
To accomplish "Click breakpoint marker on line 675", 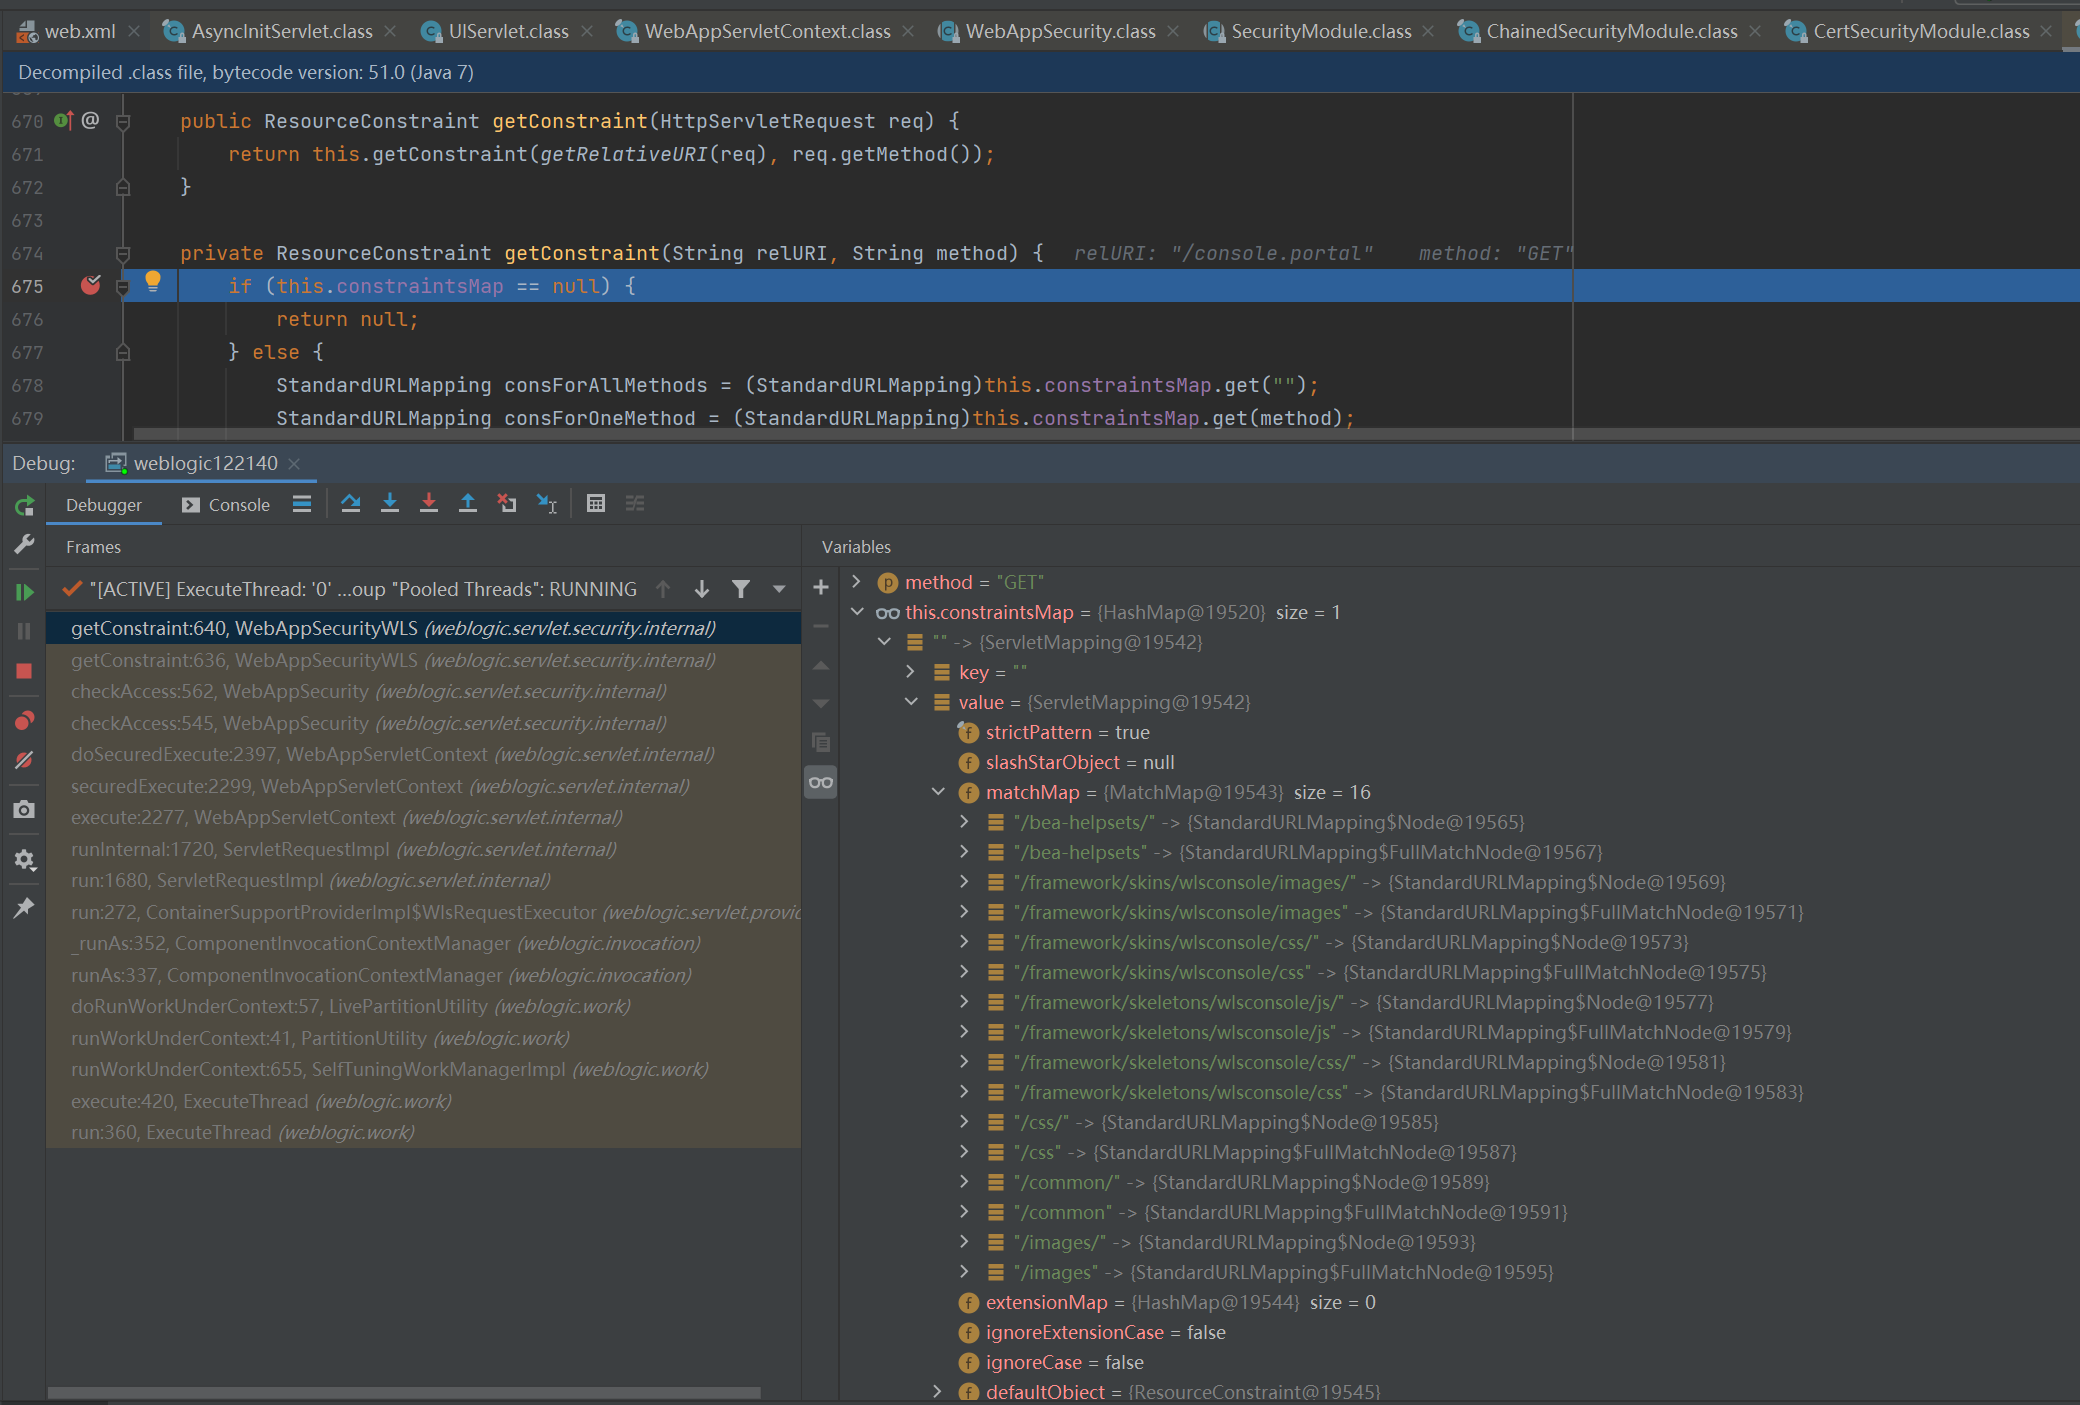I will (90, 286).
